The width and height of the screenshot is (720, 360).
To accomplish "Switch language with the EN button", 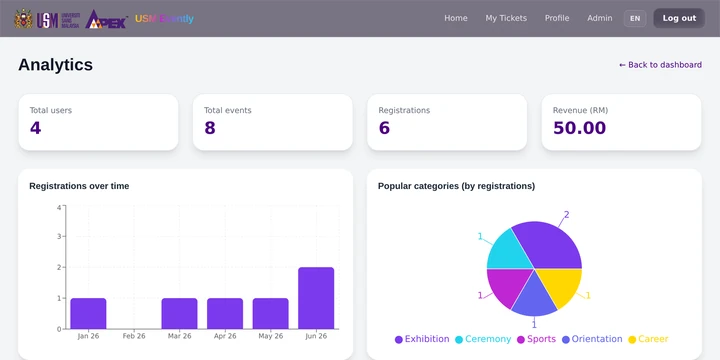I will [635, 18].
